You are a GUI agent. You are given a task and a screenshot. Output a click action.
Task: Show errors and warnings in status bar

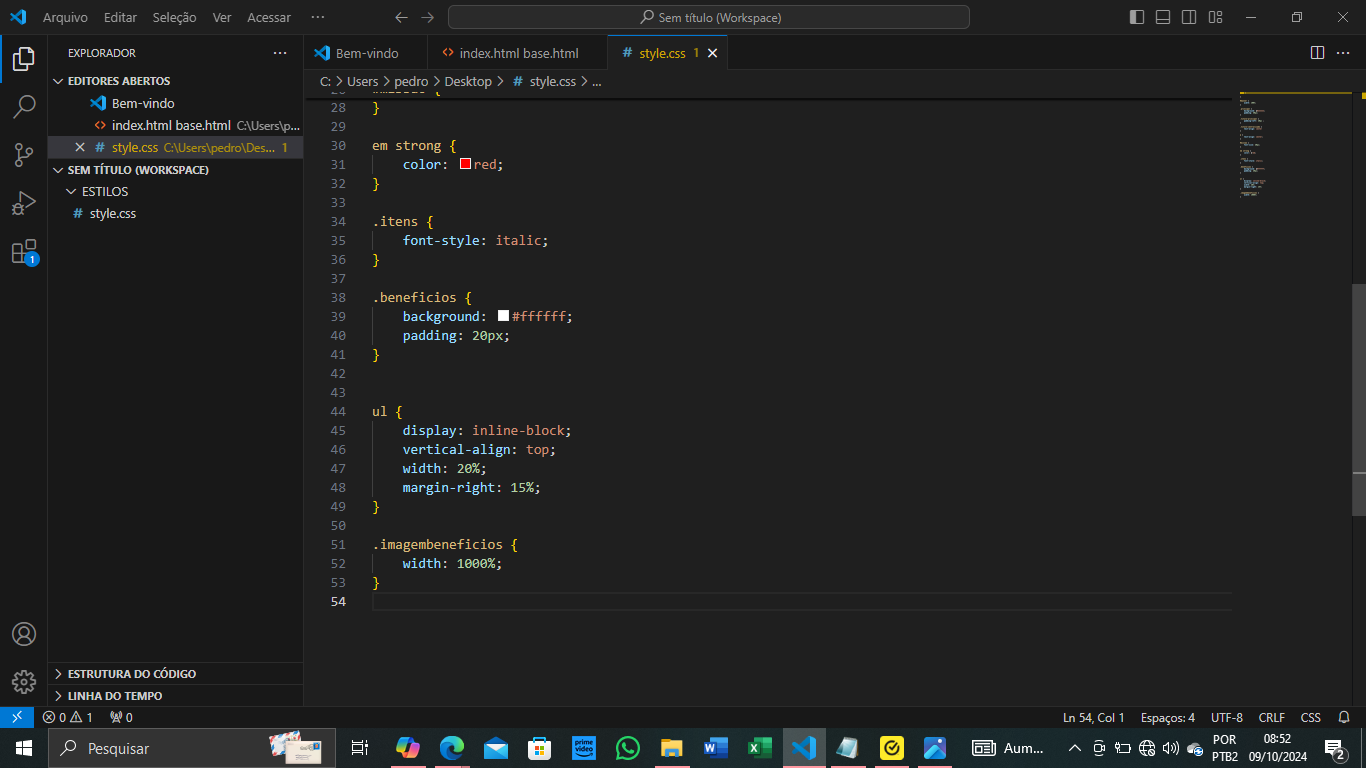pos(67,717)
